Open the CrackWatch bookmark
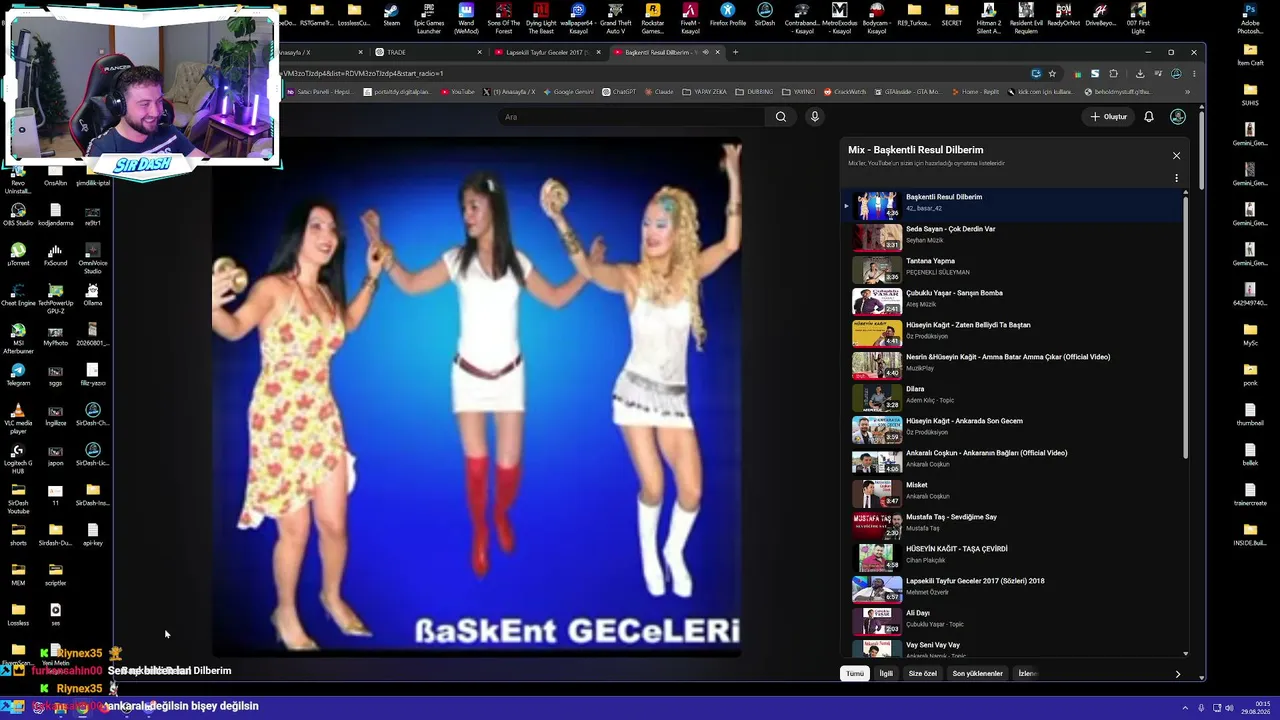Image resolution: width=1280 pixels, height=720 pixels. (x=845, y=92)
